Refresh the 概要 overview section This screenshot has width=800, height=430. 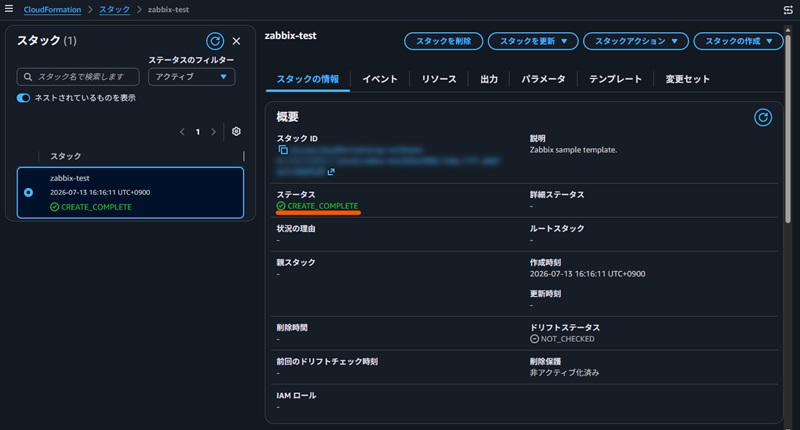click(763, 117)
